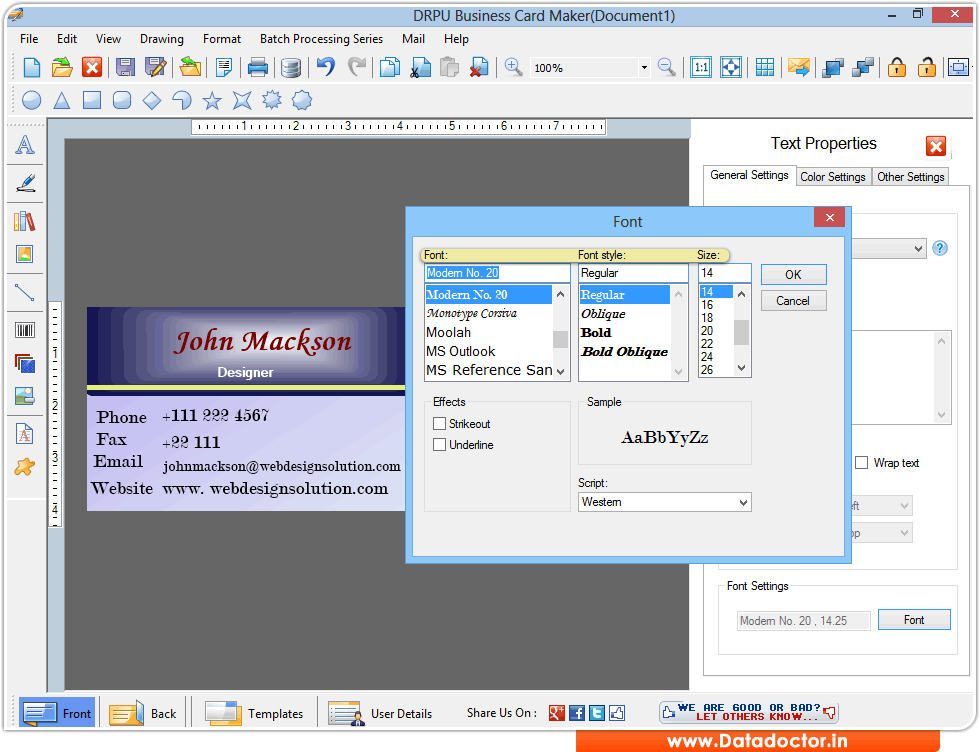Cancel the Font dialog

[x=793, y=301]
